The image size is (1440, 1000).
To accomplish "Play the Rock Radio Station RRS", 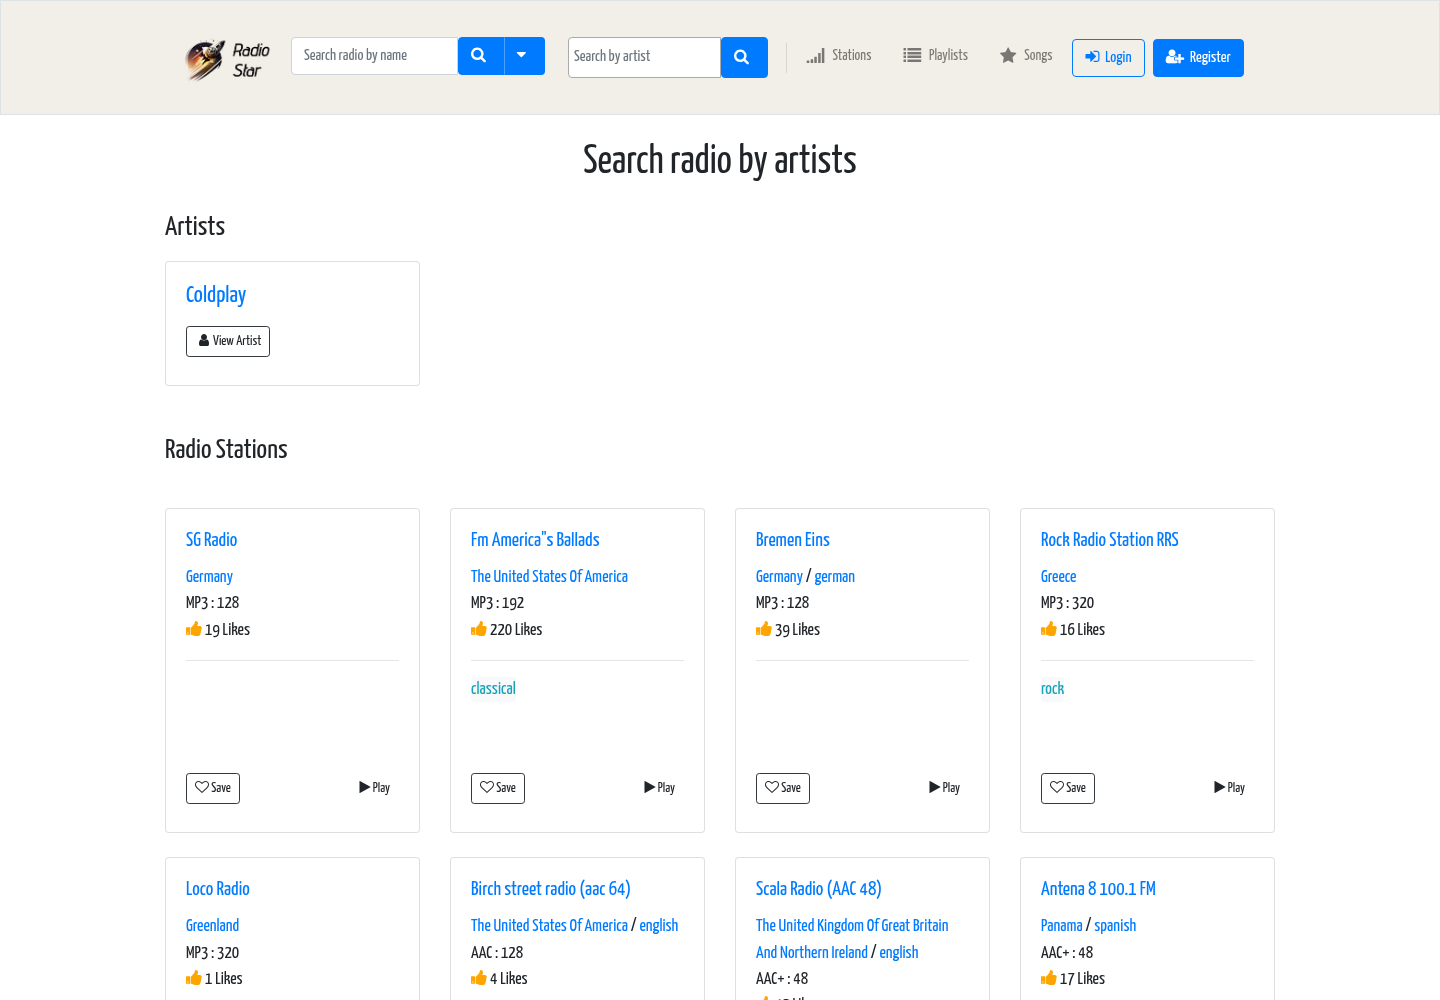I will (x=1229, y=788).
